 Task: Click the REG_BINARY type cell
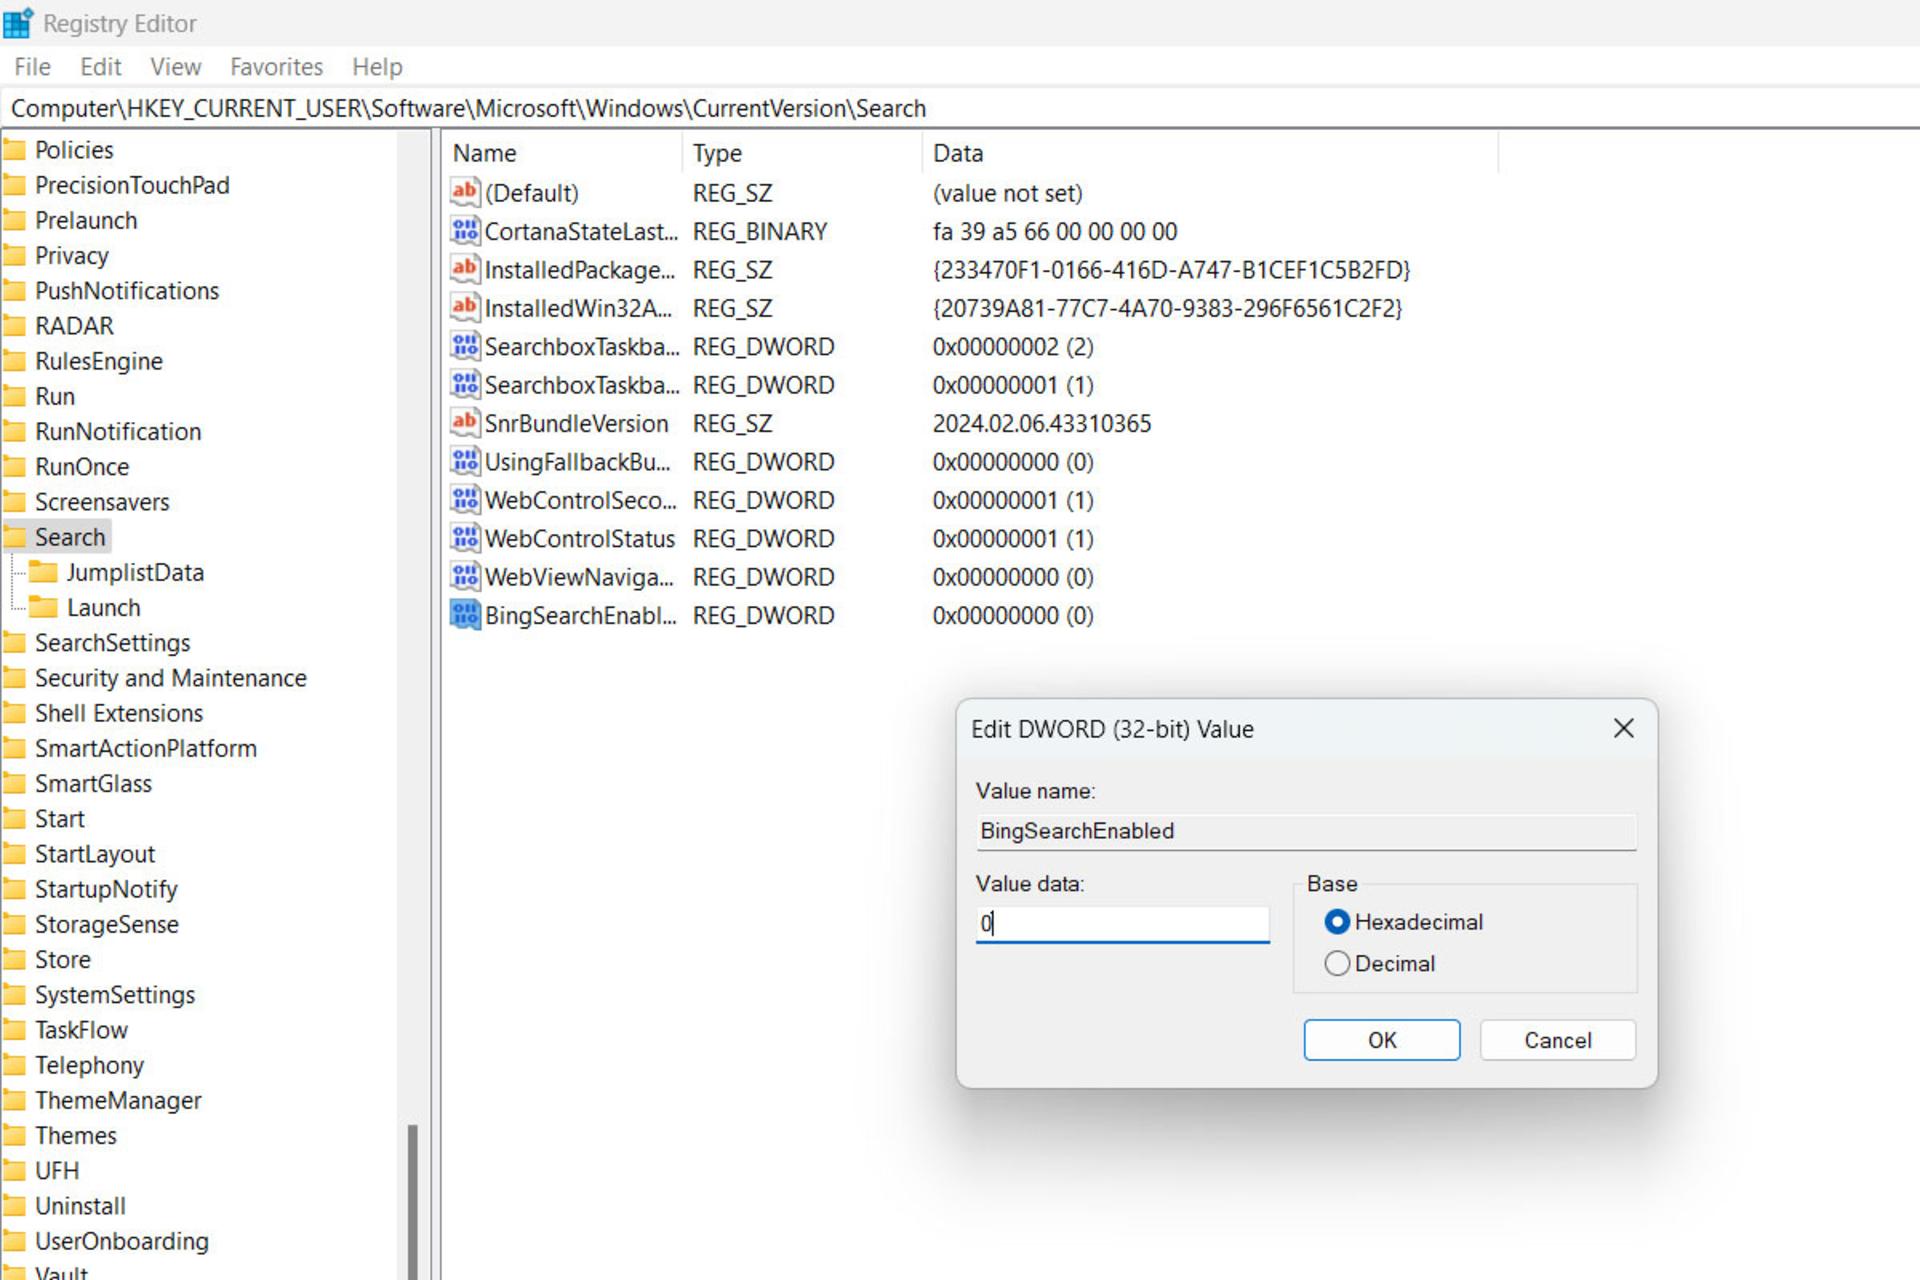pos(760,232)
